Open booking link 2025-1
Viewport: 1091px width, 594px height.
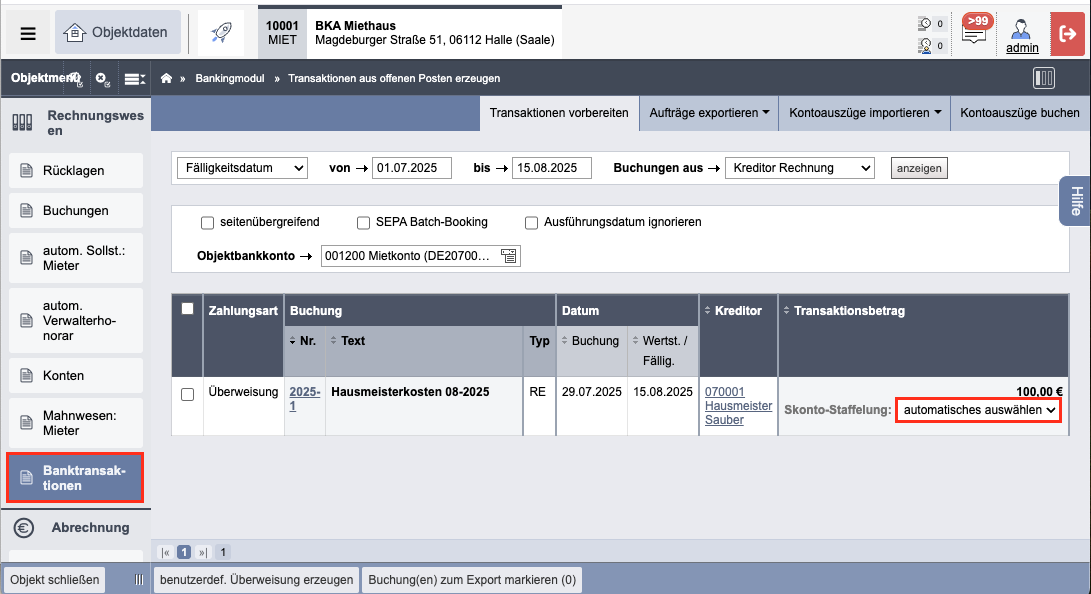click(304, 399)
